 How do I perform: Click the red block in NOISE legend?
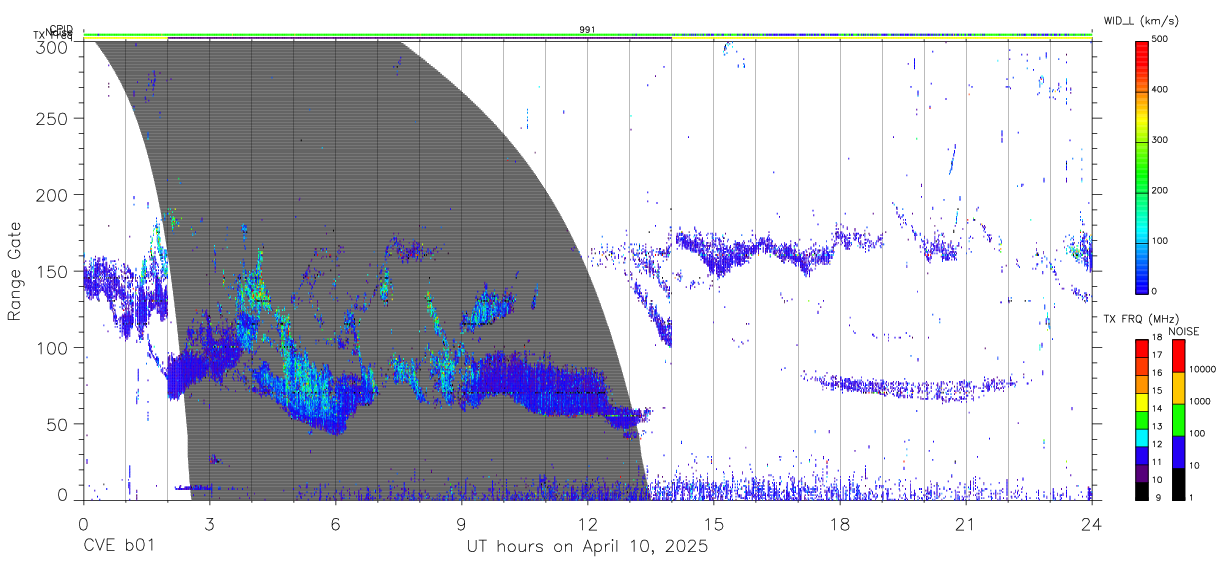(1178, 356)
